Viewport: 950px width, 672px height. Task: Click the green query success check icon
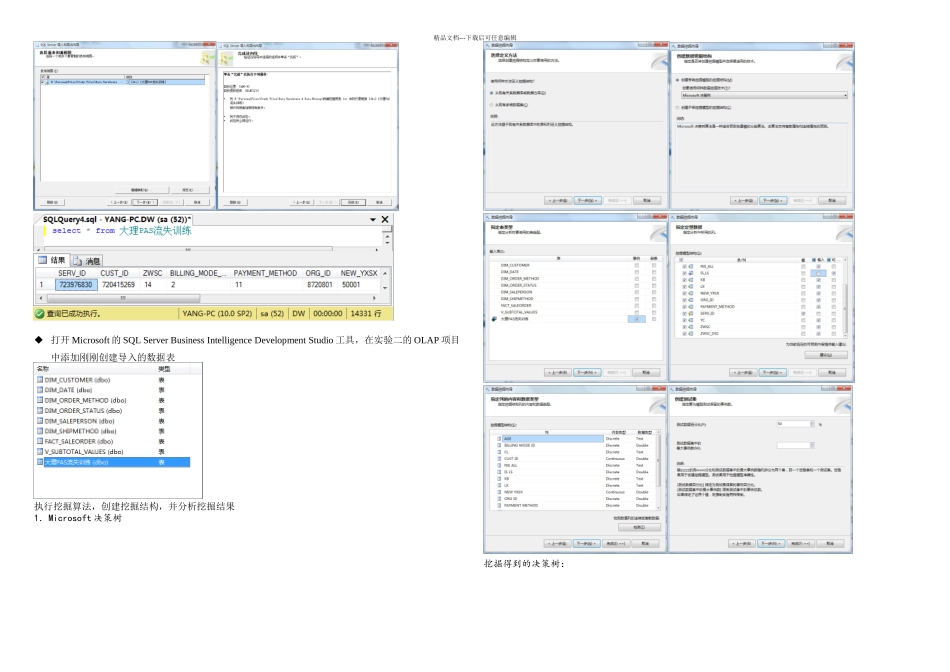click(x=39, y=313)
